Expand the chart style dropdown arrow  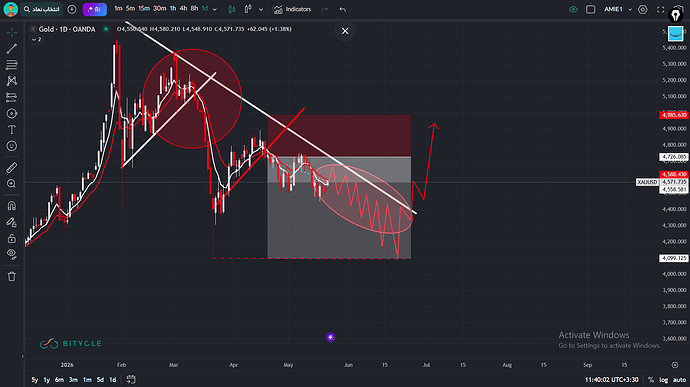(x=261, y=9)
